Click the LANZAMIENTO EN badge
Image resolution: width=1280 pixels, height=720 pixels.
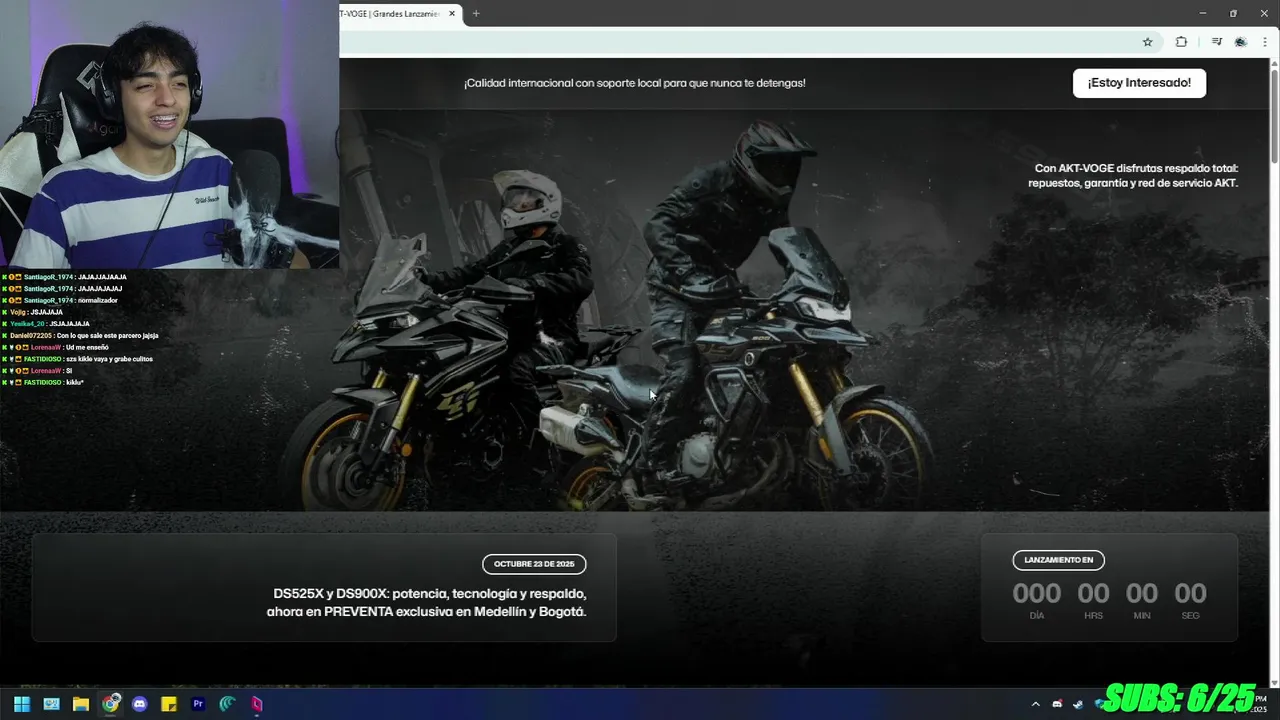click(x=1058, y=560)
